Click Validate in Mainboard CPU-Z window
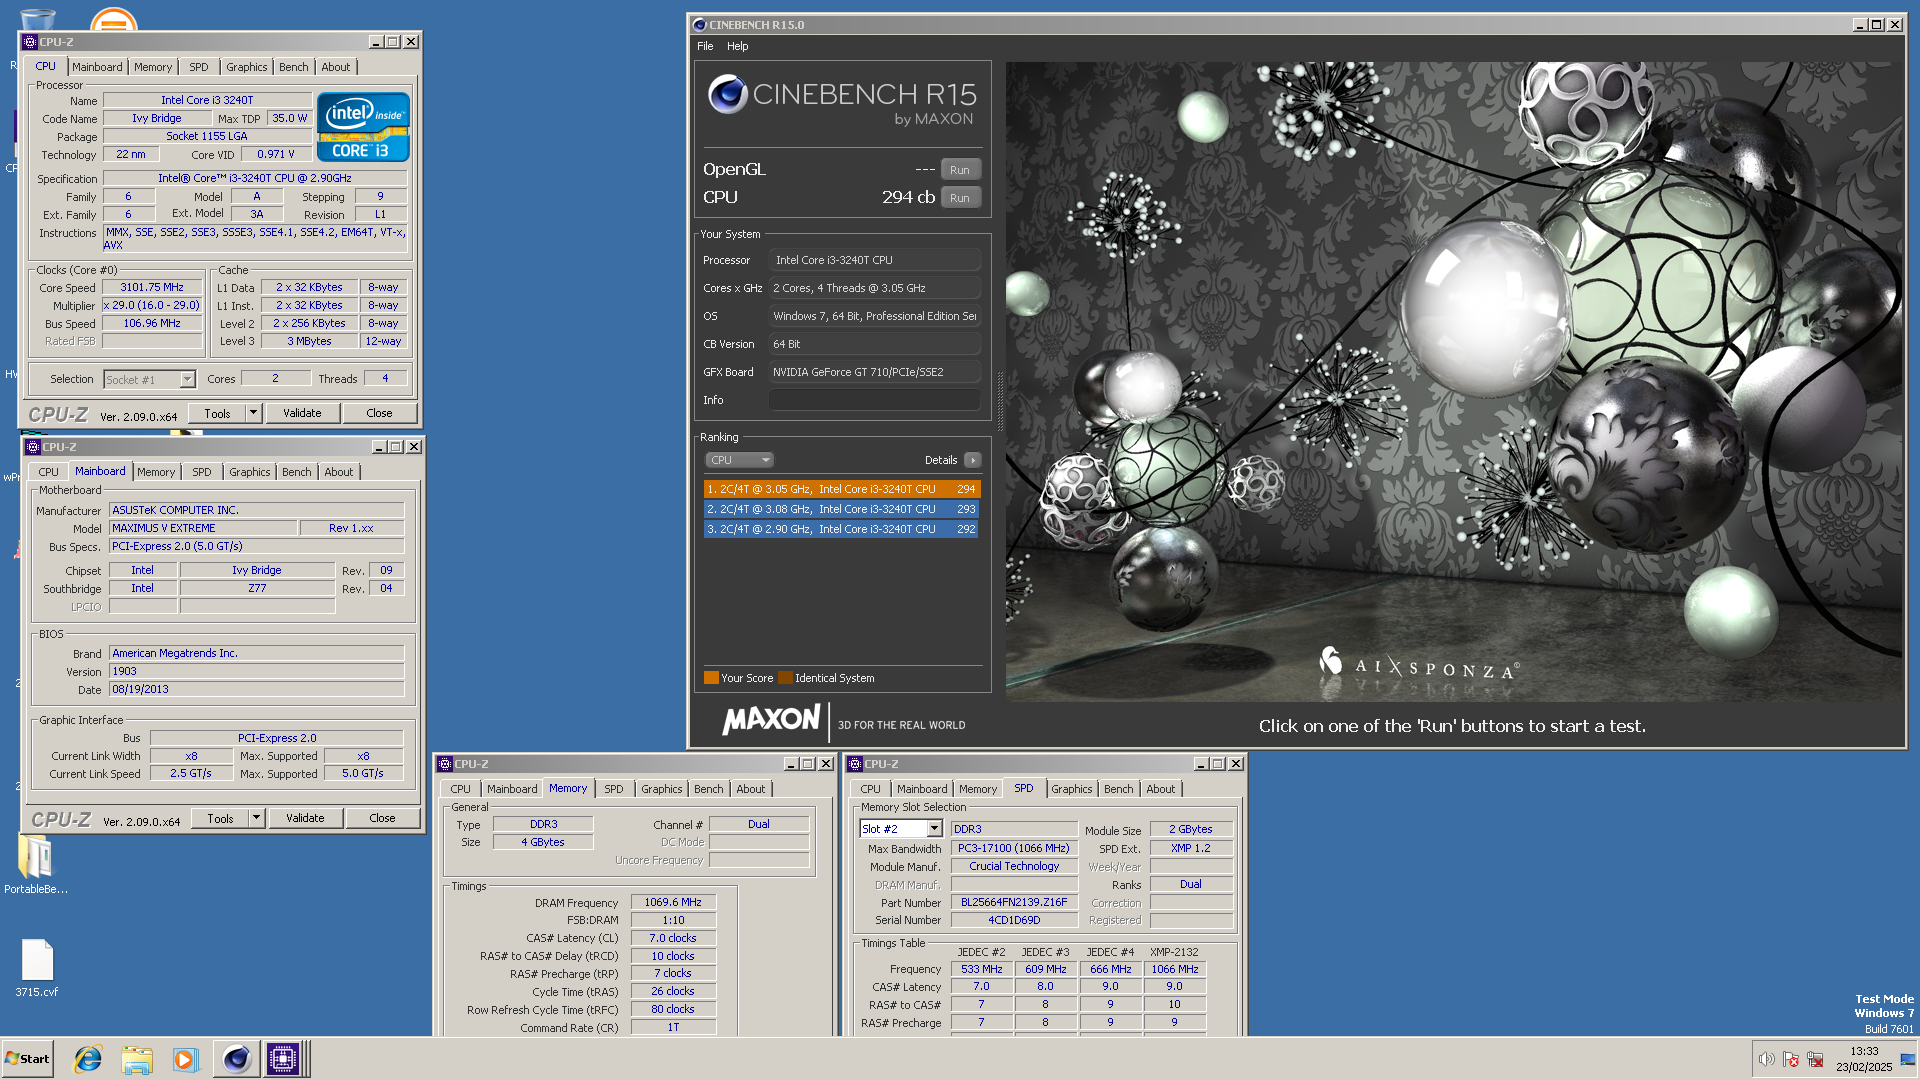Screen dimensions: 1920x1080 click(305, 818)
